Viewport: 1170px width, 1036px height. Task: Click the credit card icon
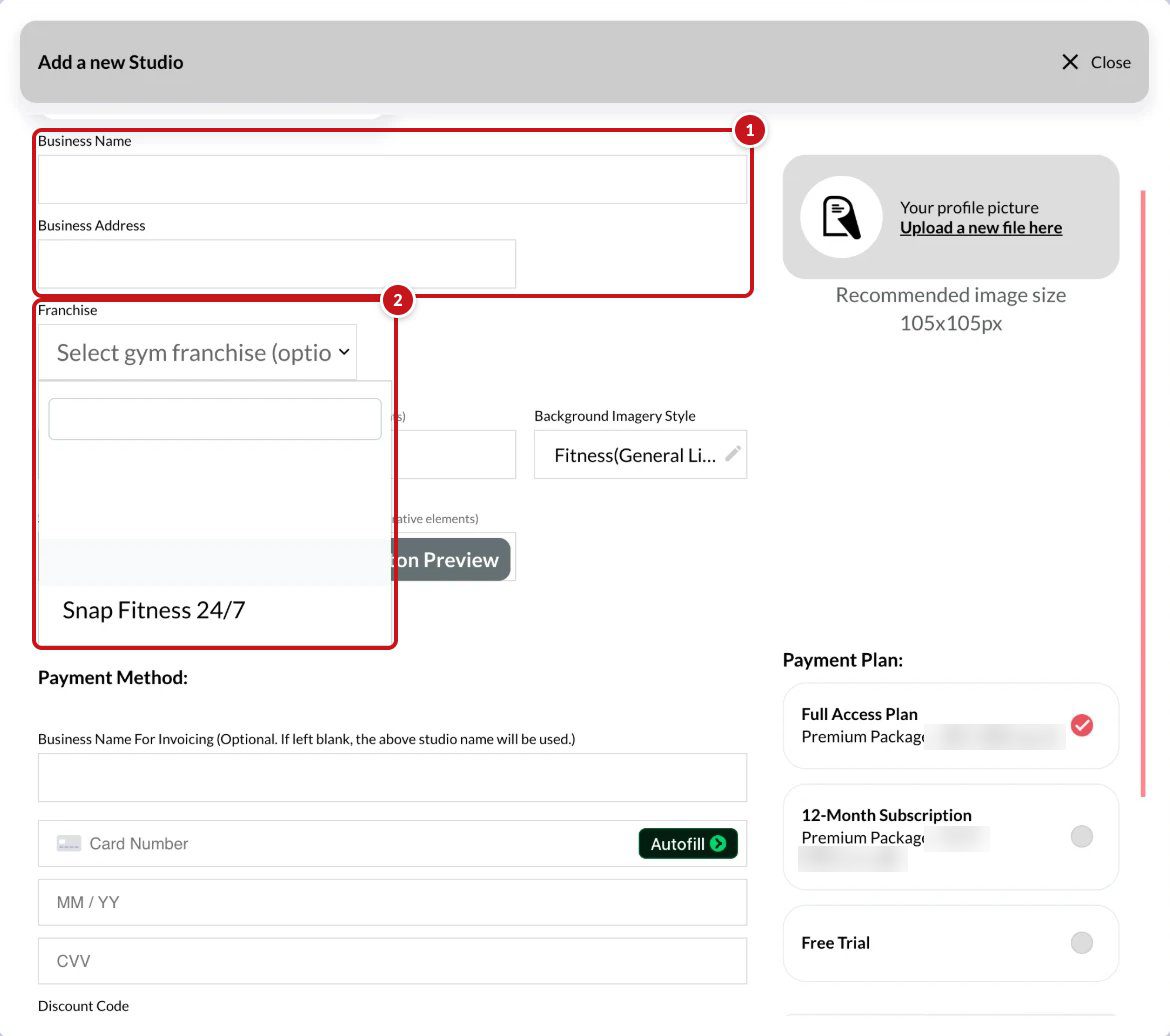point(69,843)
